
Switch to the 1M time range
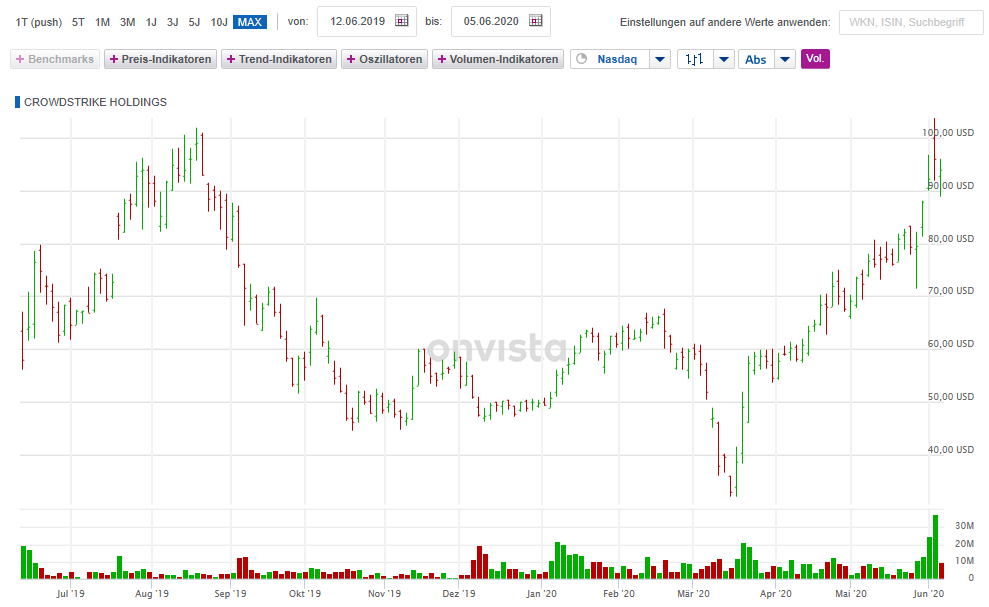click(x=102, y=22)
